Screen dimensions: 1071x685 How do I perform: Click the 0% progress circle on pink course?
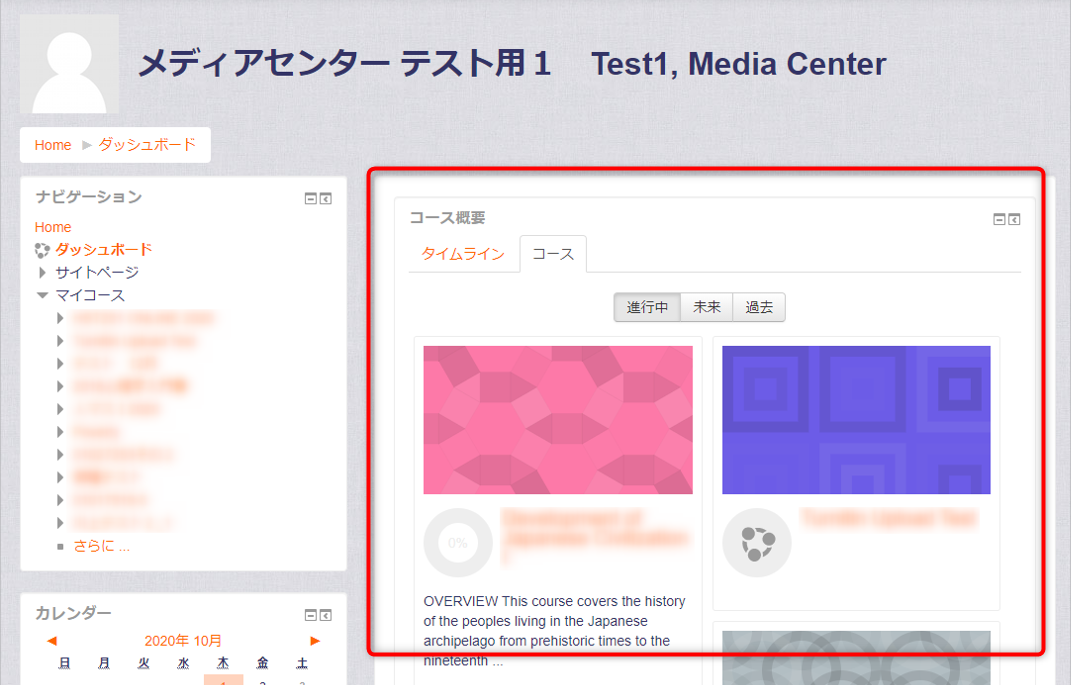tap(458, 543)
